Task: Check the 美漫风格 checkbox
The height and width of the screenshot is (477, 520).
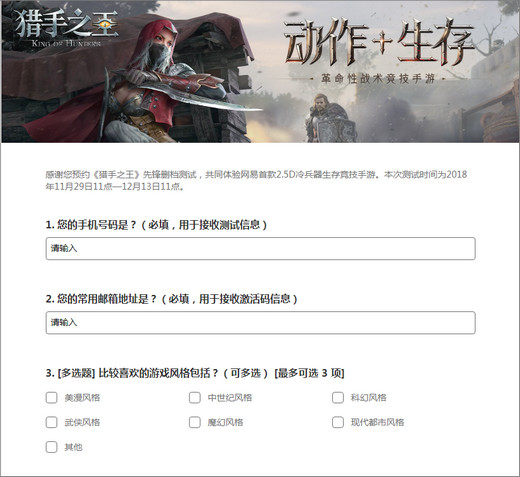Action: [x=51, y=397]
